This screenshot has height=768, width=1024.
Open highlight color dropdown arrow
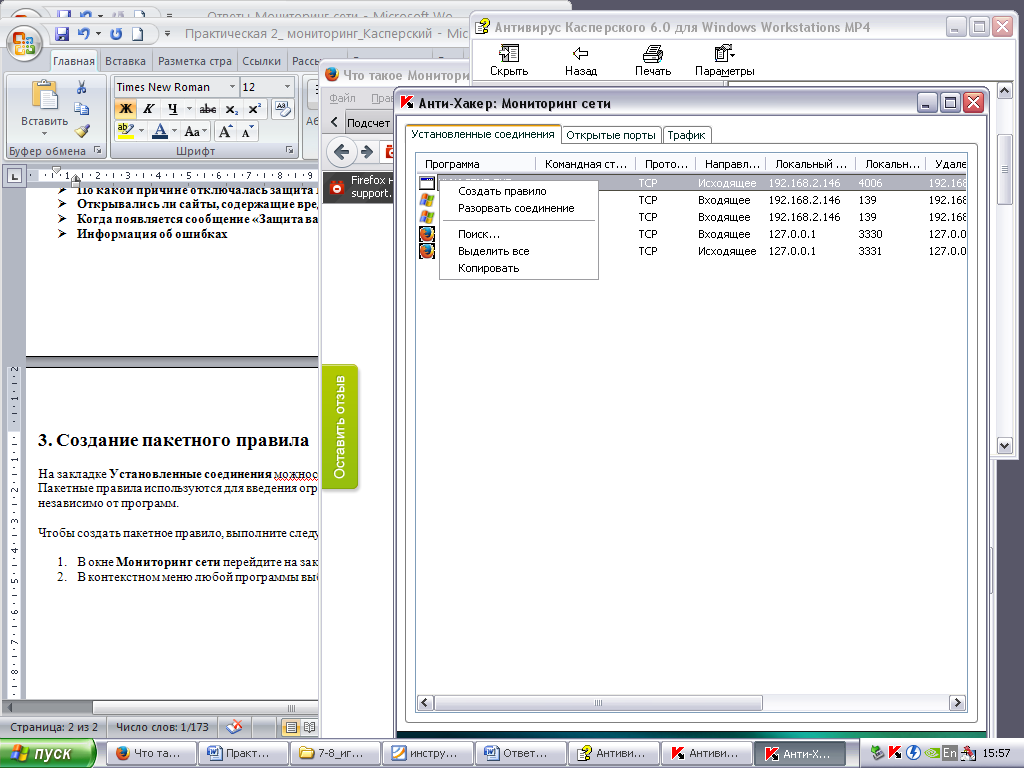pos(141,131)
